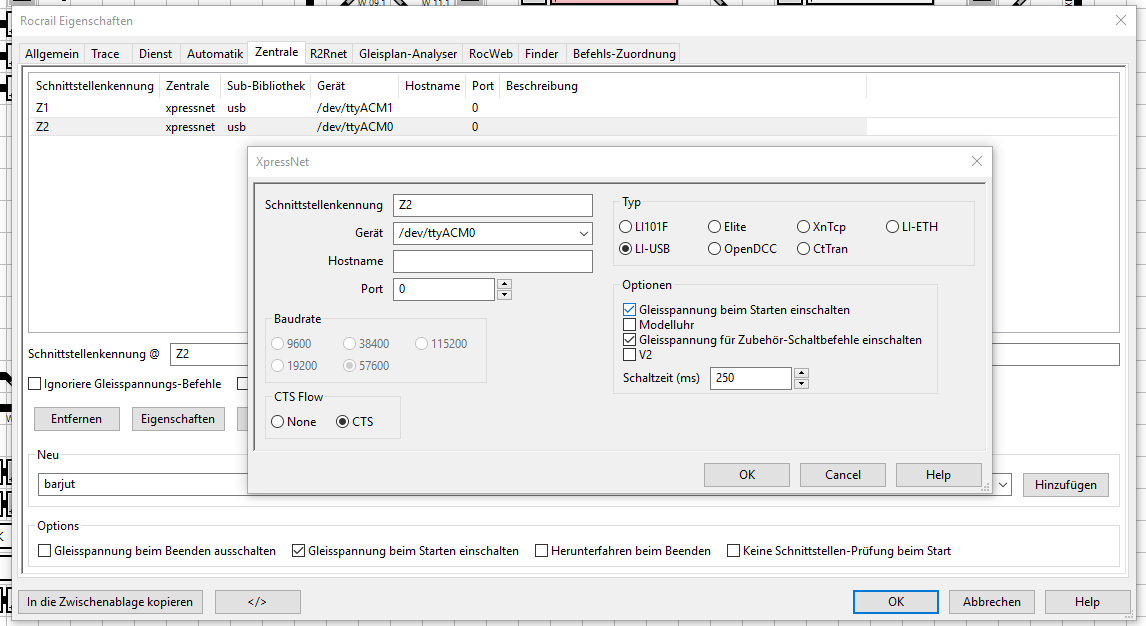
Task: Click the Entfernen button
Action: pos(76,419)
